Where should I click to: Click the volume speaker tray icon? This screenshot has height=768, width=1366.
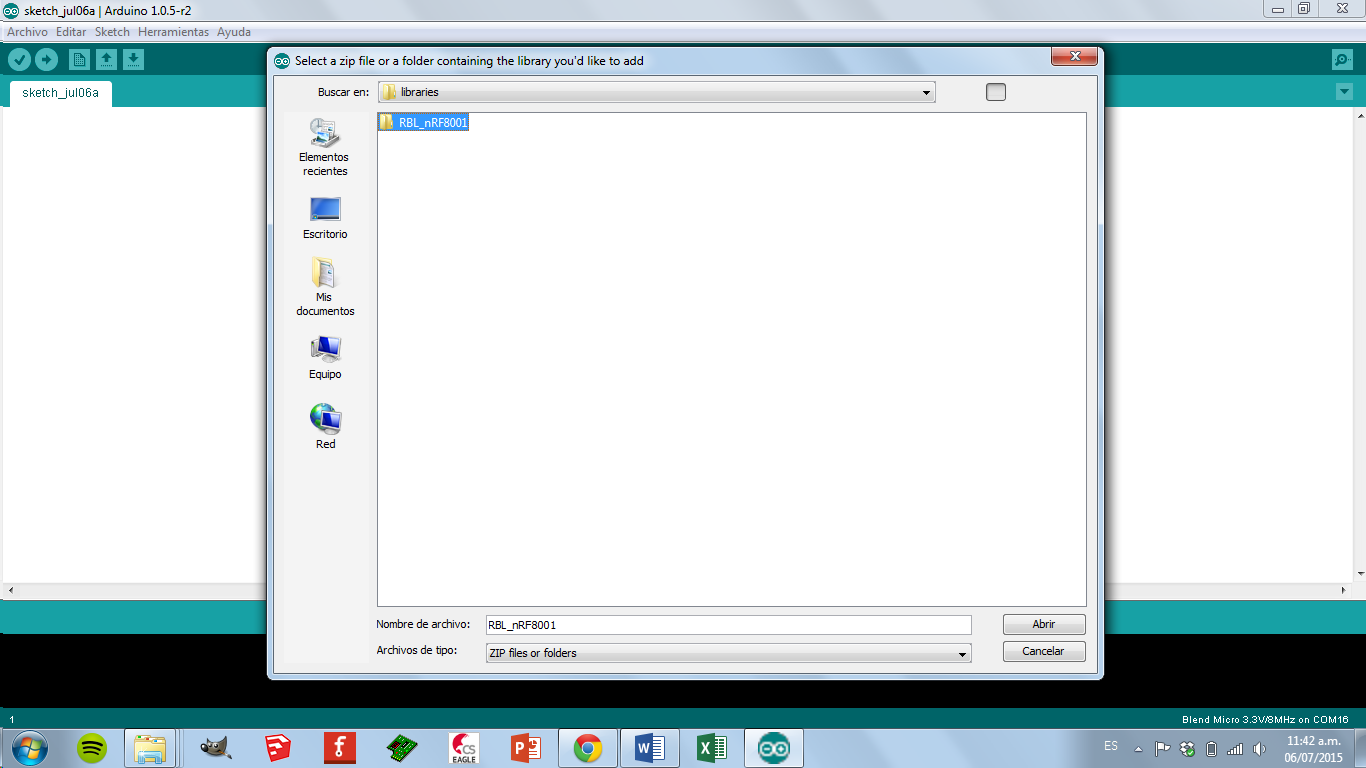tap(1259, 748)
